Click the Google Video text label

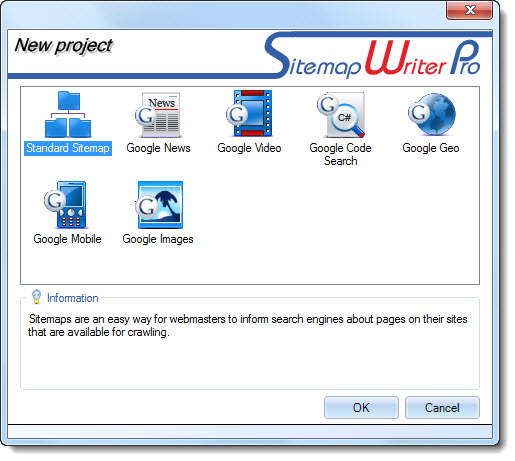[249, 148]
